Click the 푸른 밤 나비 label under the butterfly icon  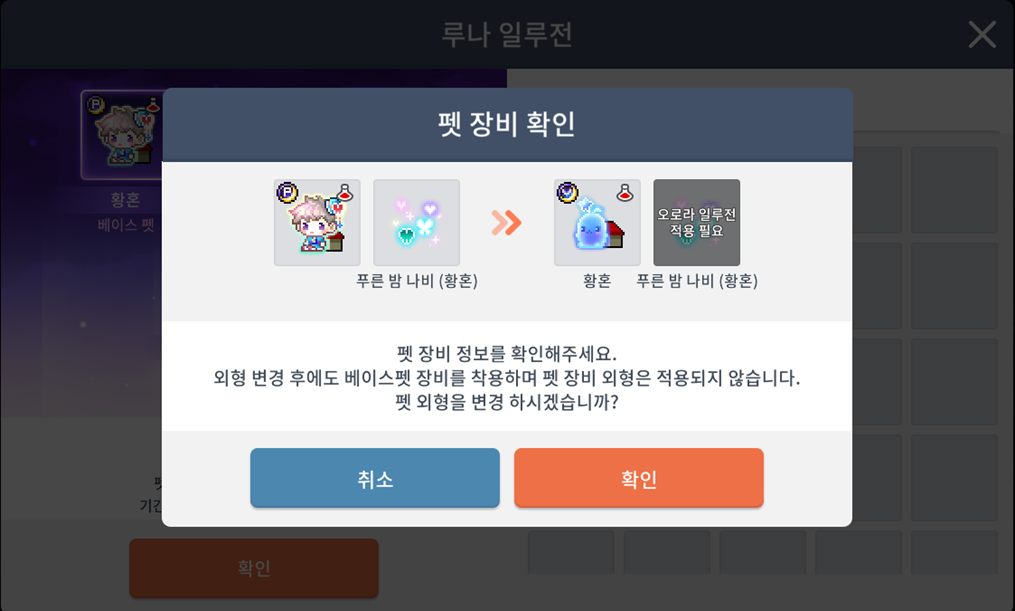417,281
